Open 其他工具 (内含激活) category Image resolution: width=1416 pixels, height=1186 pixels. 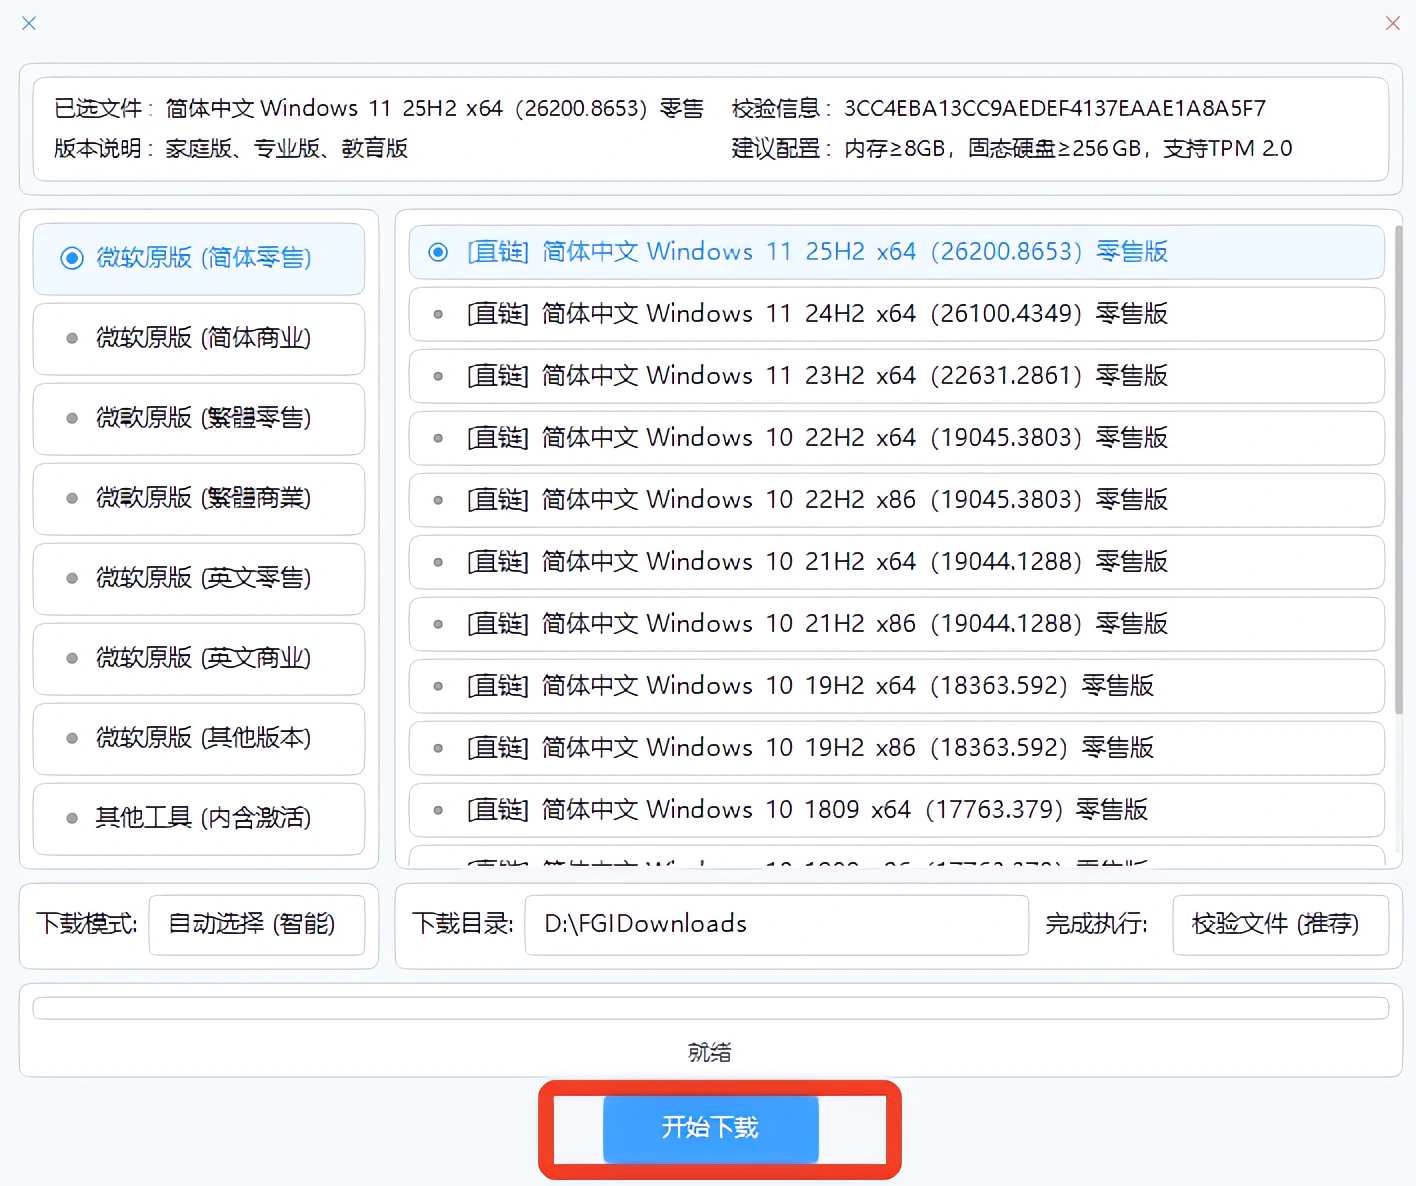[x=199, y=818]
